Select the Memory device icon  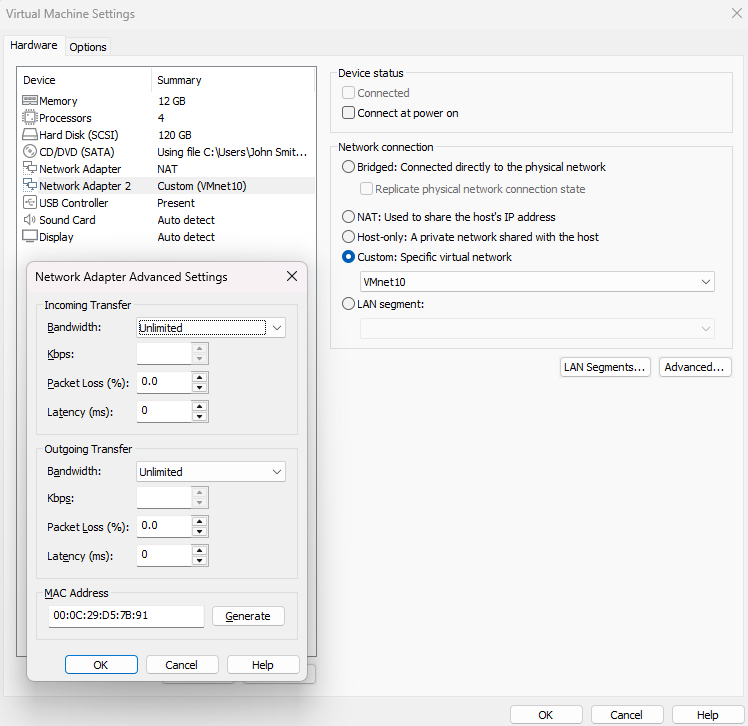30,101
